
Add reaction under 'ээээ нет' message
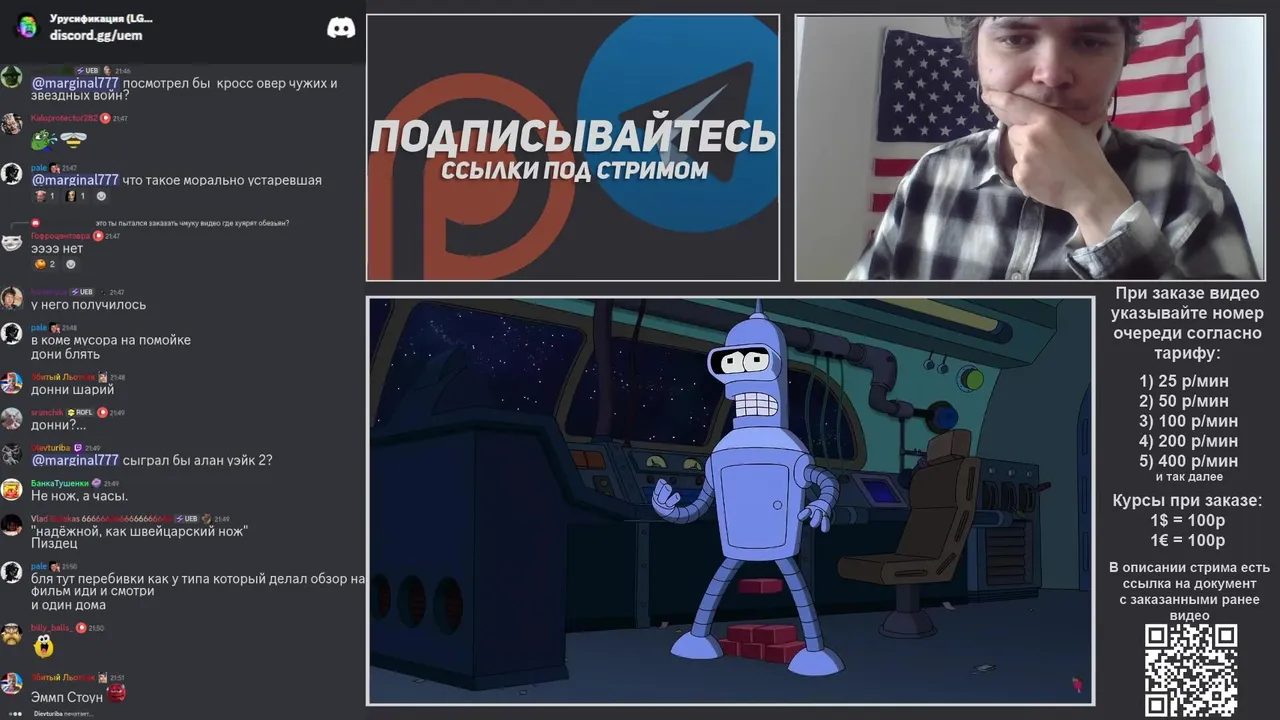tap(70, 264)
